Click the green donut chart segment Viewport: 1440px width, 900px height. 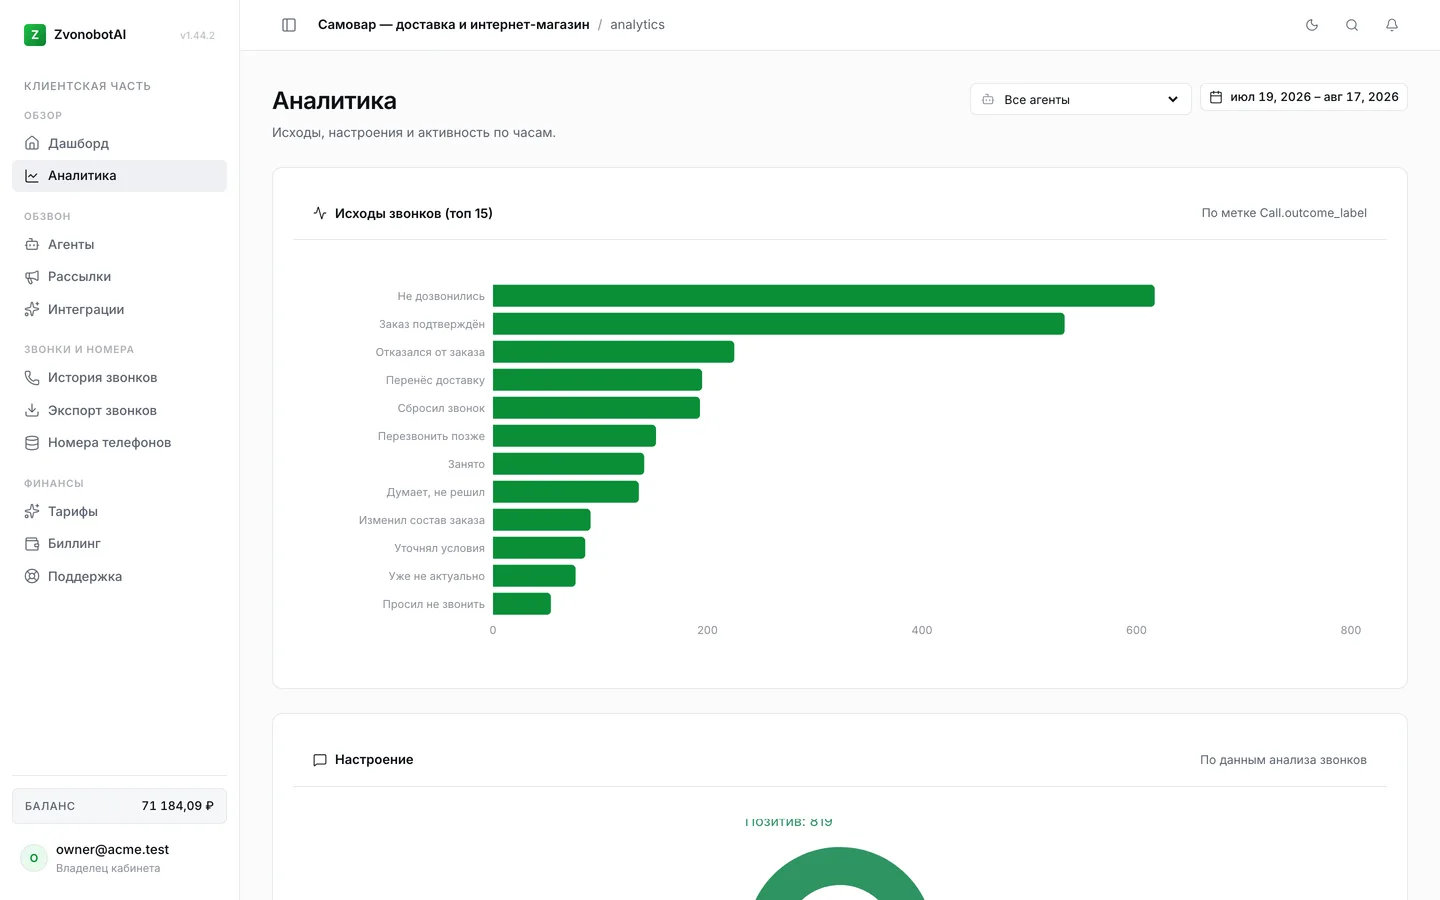[x=840, y=868]
